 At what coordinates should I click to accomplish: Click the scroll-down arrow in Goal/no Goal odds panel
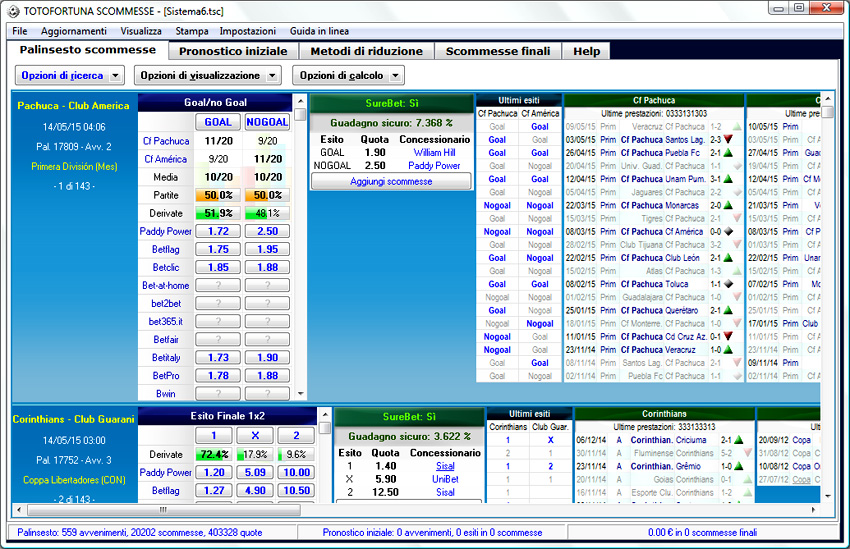(x=300, y=394)
